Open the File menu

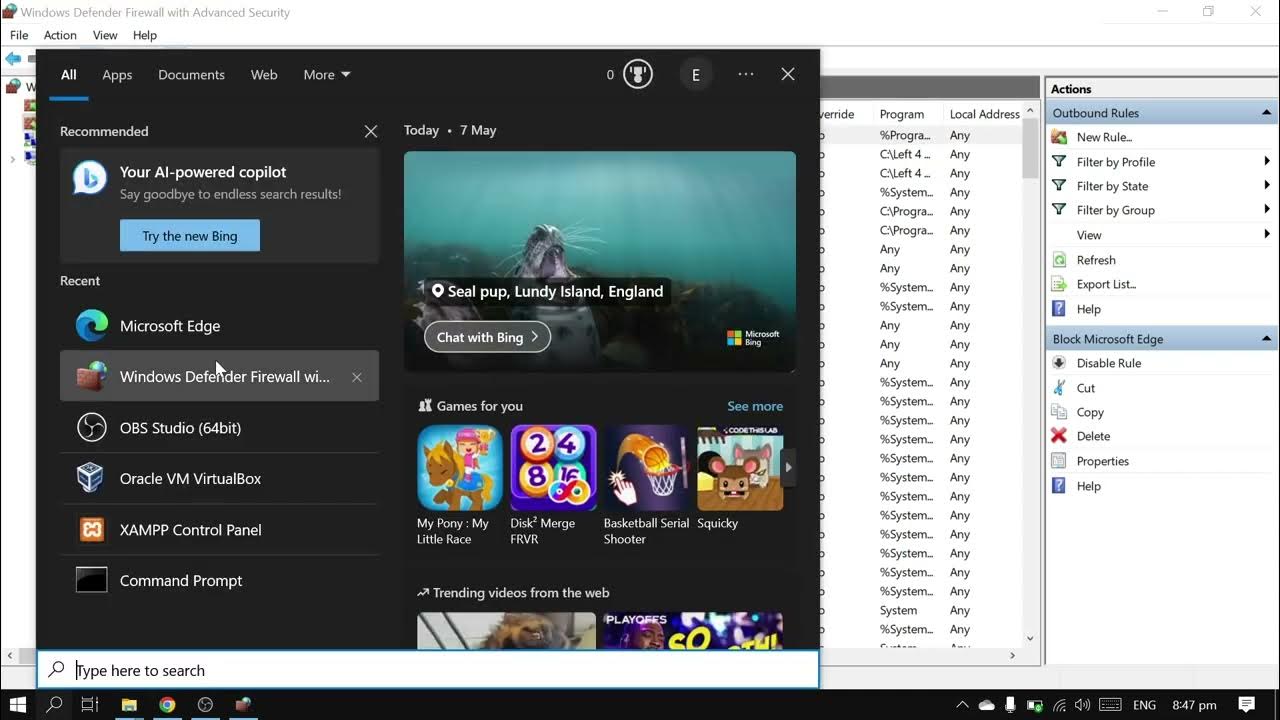point(19,35)
